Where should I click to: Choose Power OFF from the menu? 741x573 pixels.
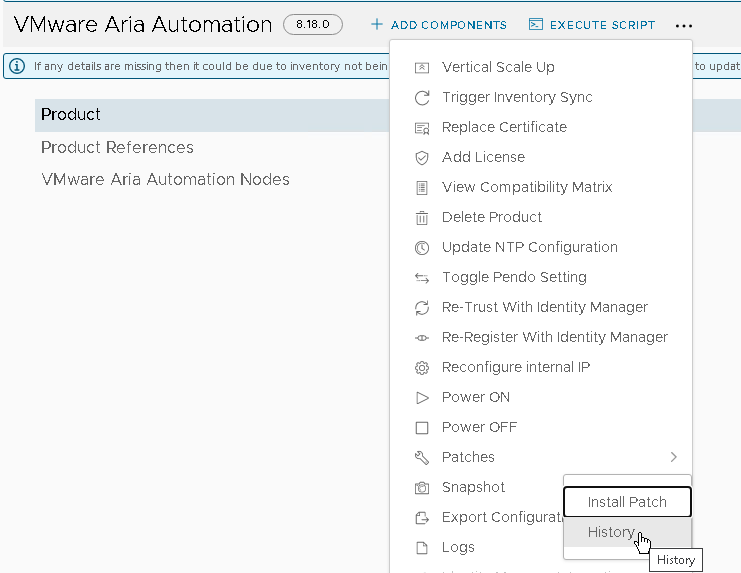(479, 427)
